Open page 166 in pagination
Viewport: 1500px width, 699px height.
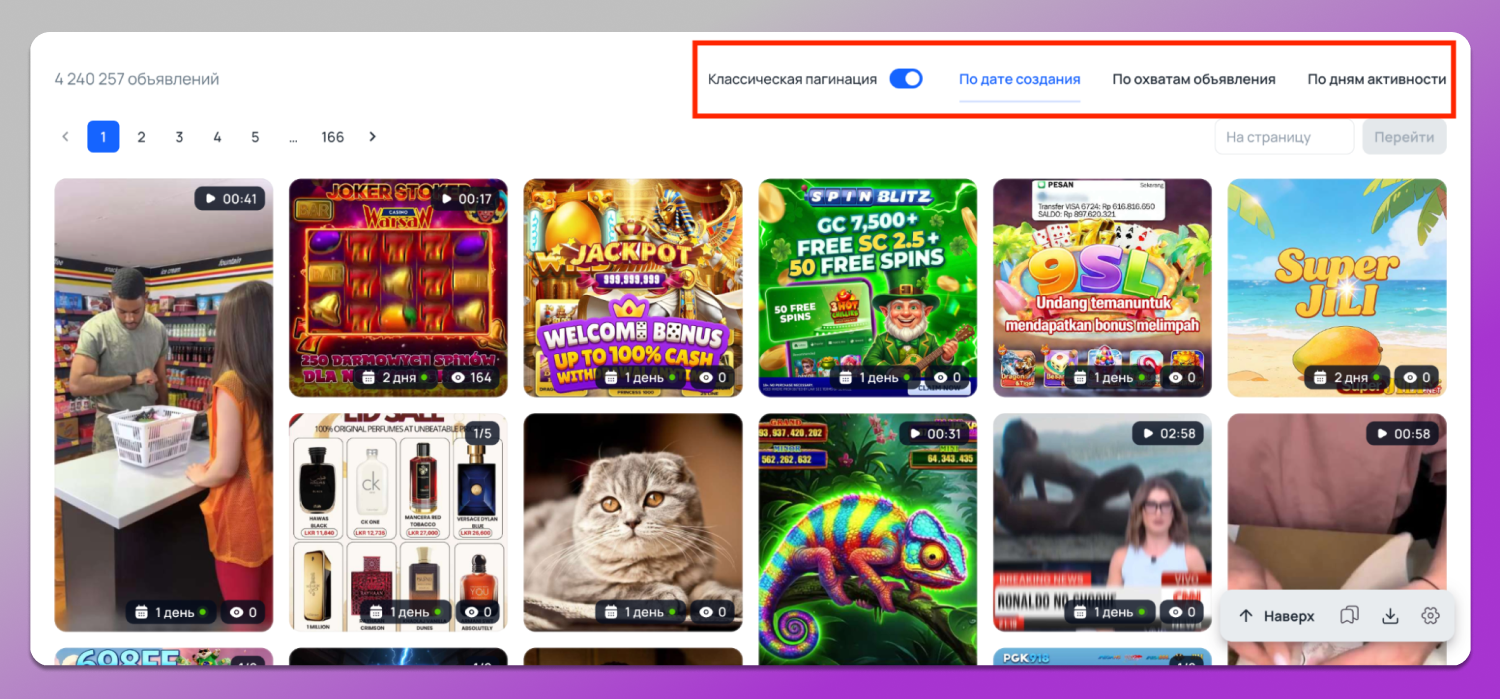pos(332,137)
